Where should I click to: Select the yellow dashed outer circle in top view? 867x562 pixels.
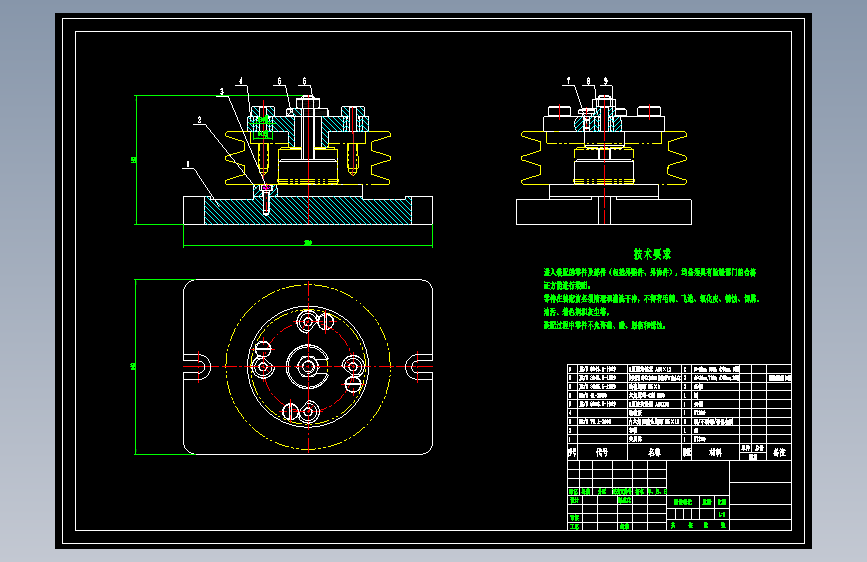click(x=308, y=366)
